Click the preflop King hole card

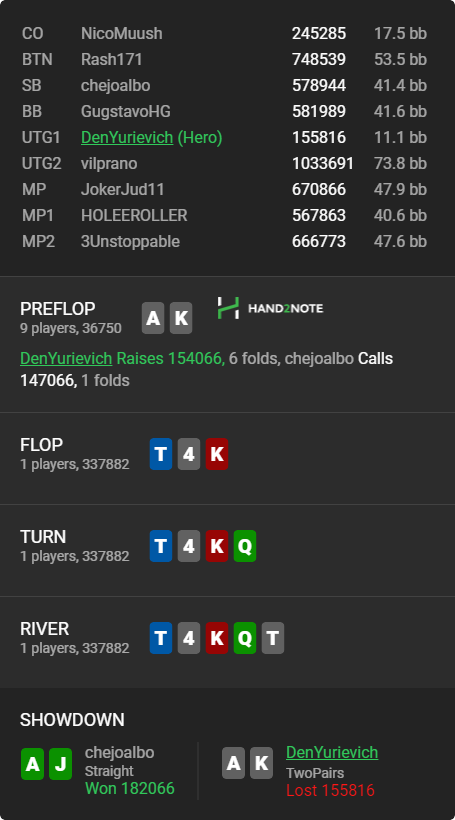[x=181, y=318]
